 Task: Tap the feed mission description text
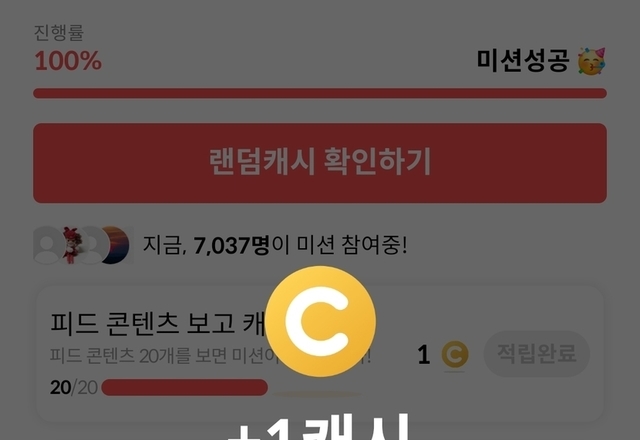tap(210, 356)
